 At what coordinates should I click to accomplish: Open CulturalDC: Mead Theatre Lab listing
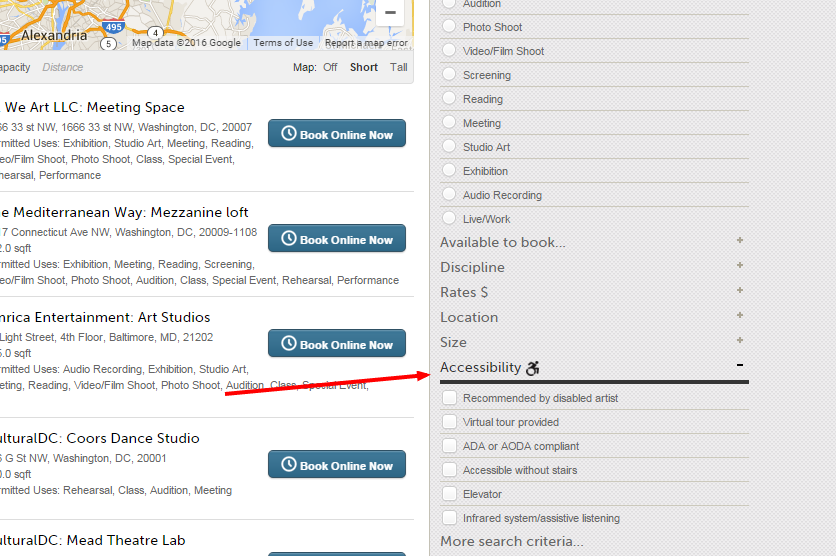tap(93, 540)
